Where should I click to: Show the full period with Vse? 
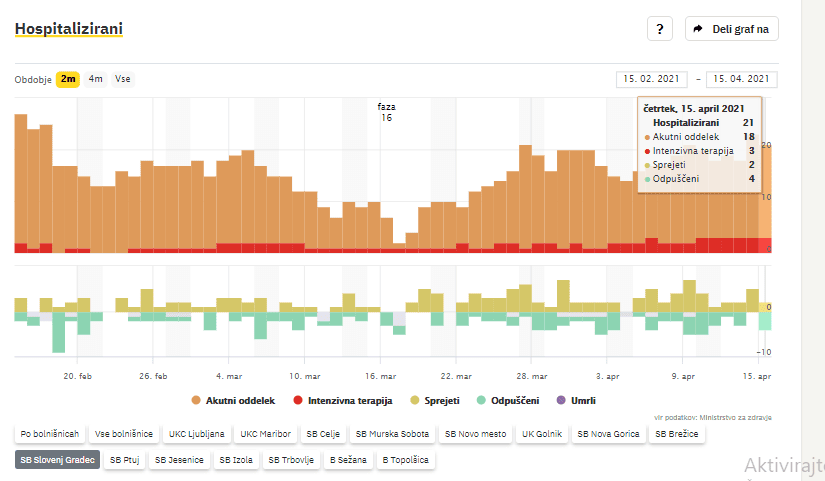point(122,79)
